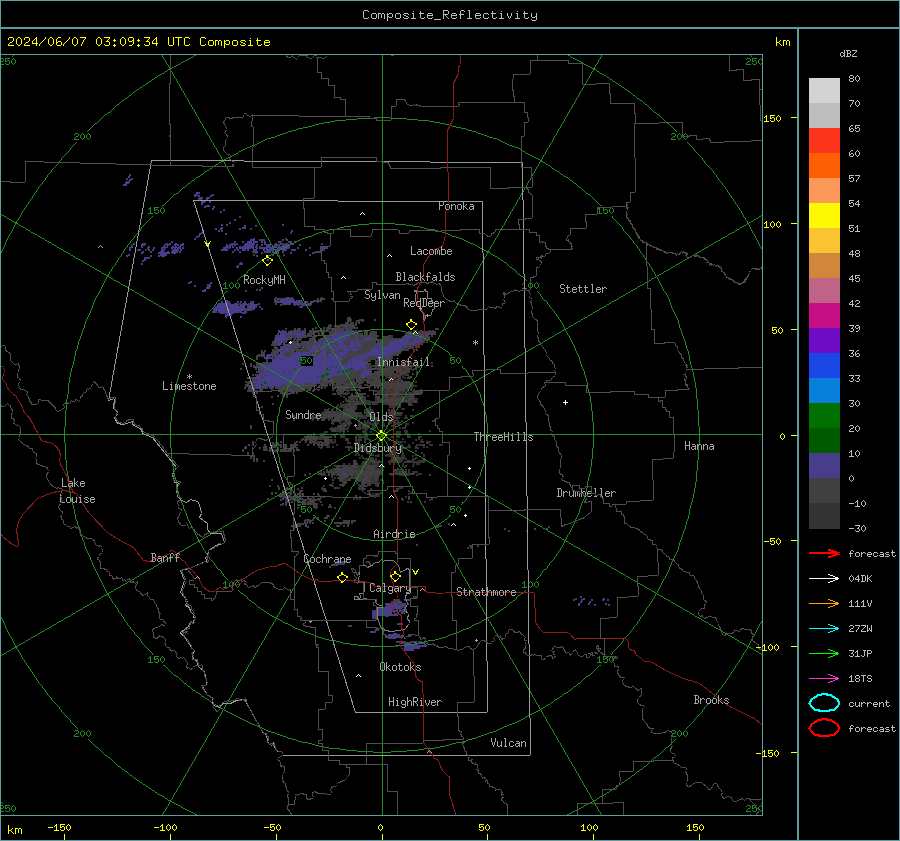
Task: Click the green 31JP arrow icon
Action: [824, 653]
